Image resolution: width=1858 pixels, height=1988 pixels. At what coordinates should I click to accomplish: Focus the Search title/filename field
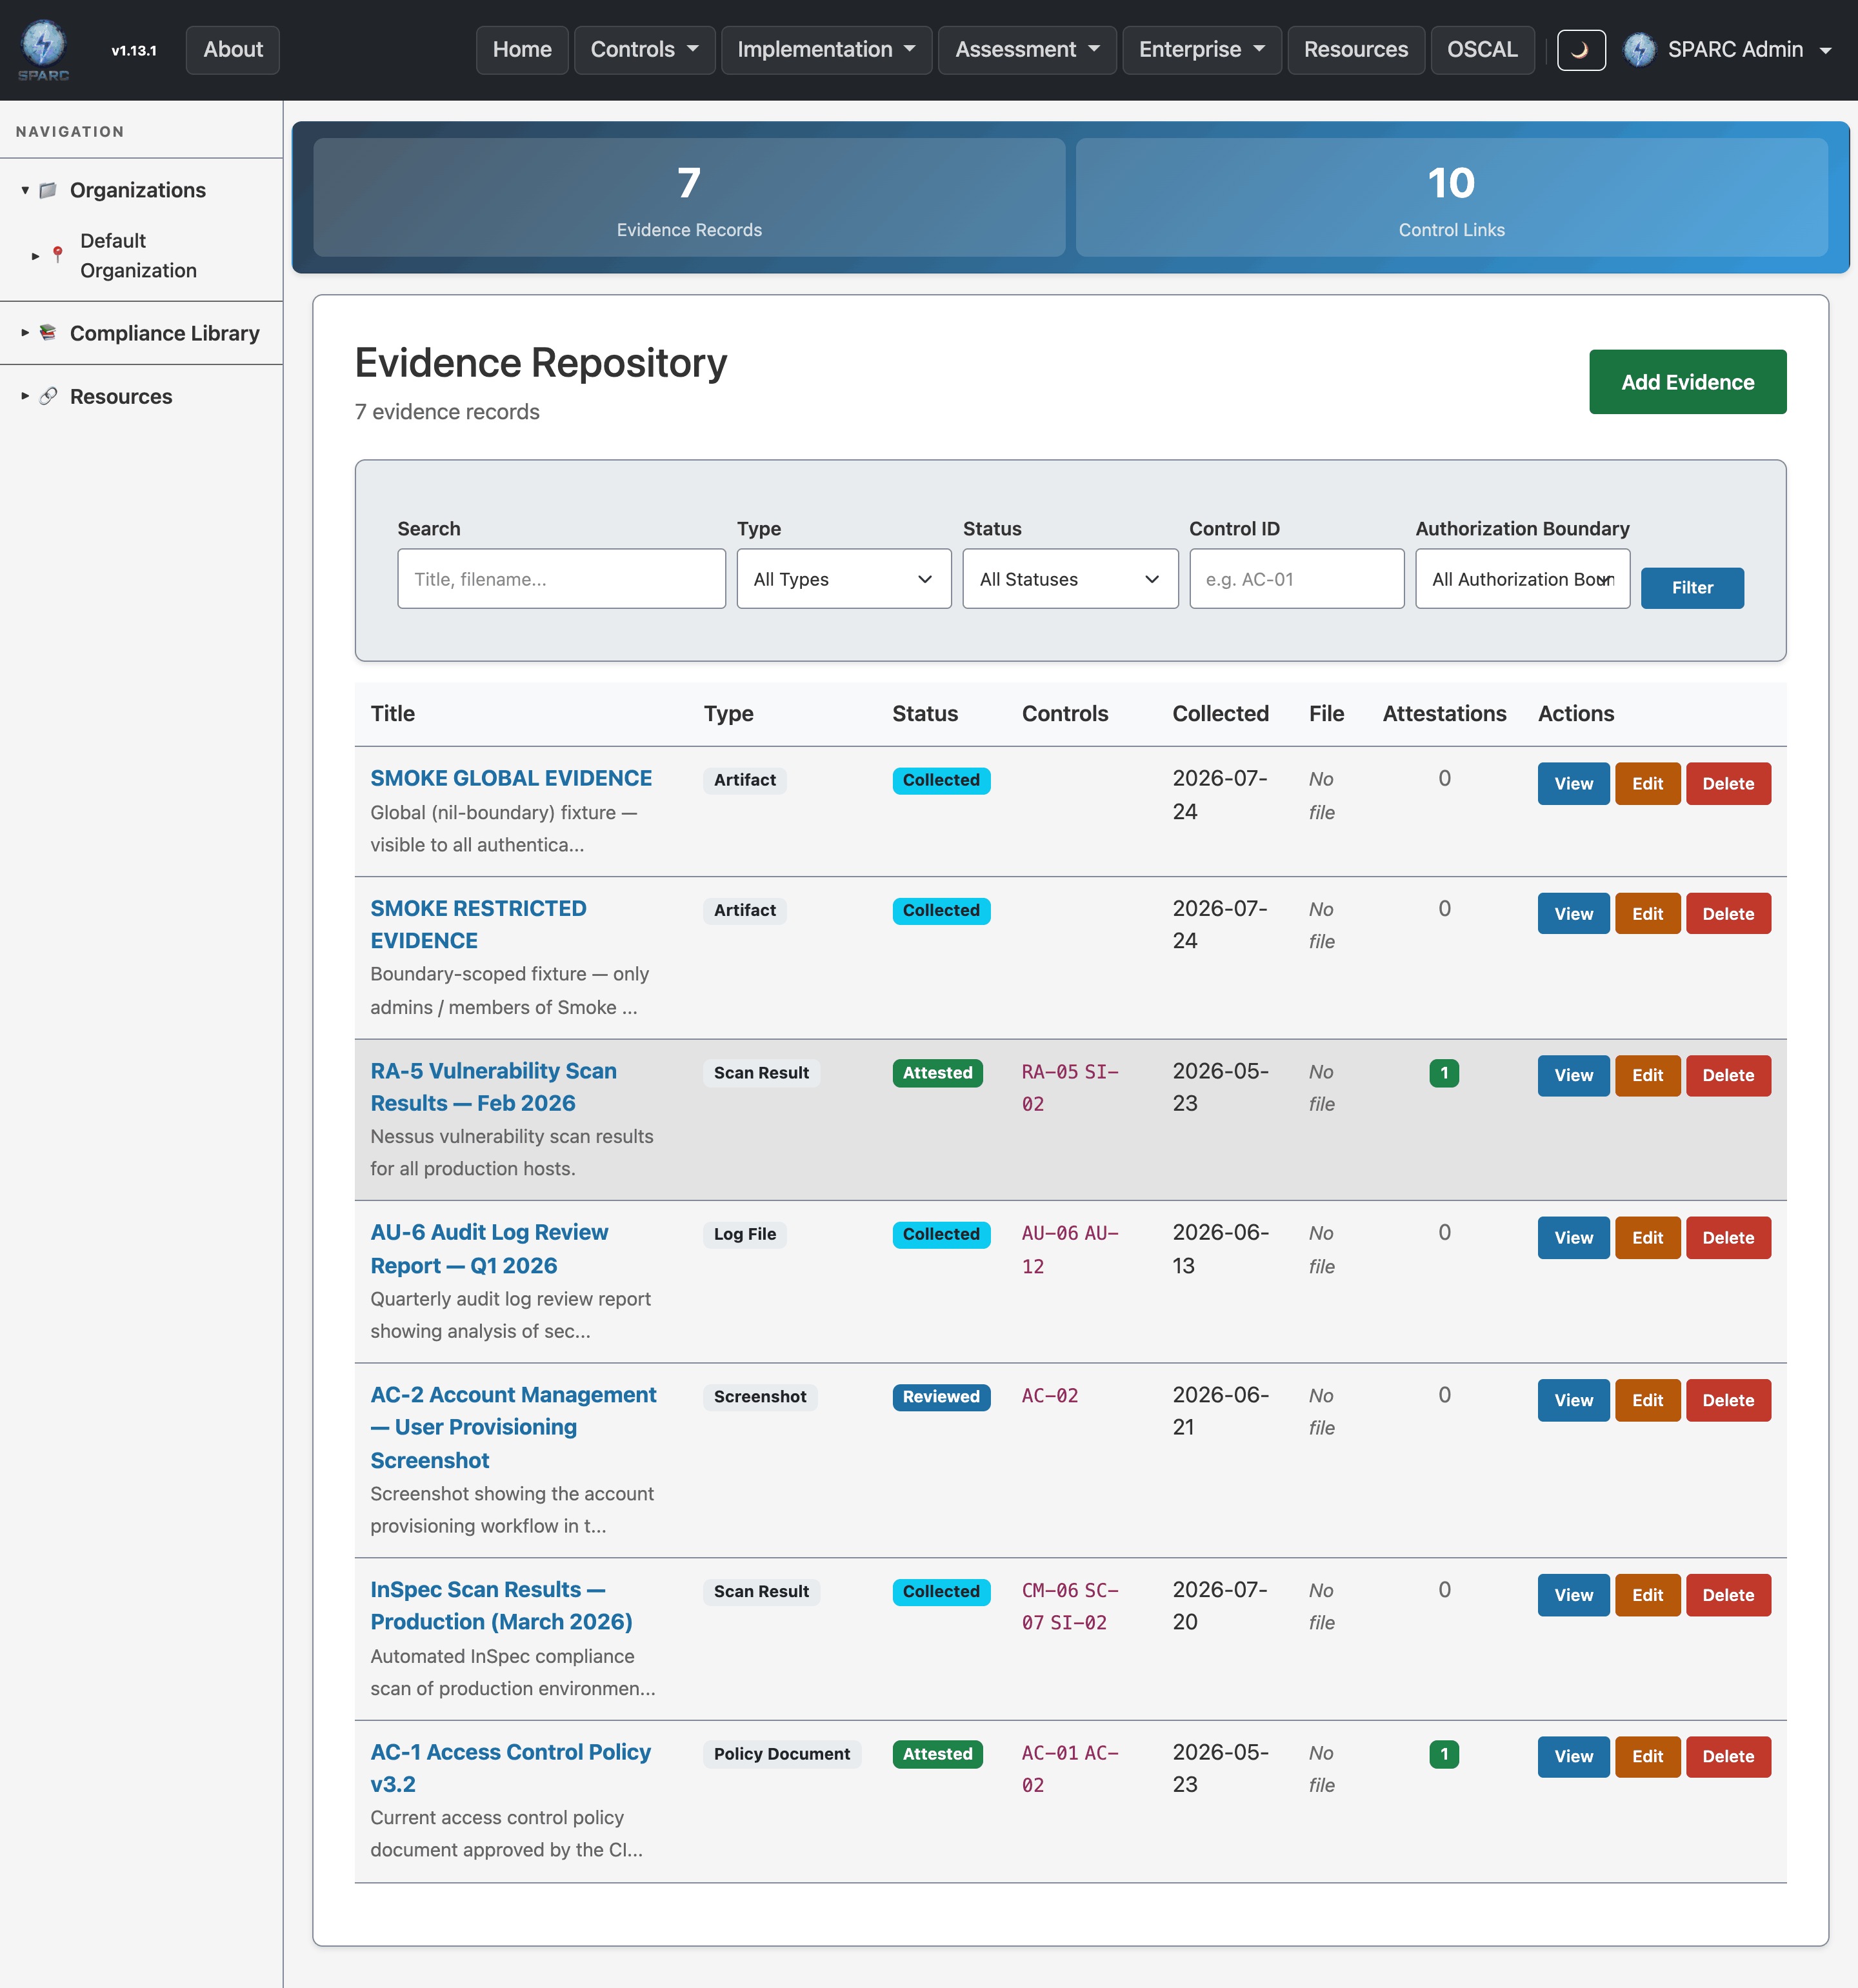(x=561, y=579)
